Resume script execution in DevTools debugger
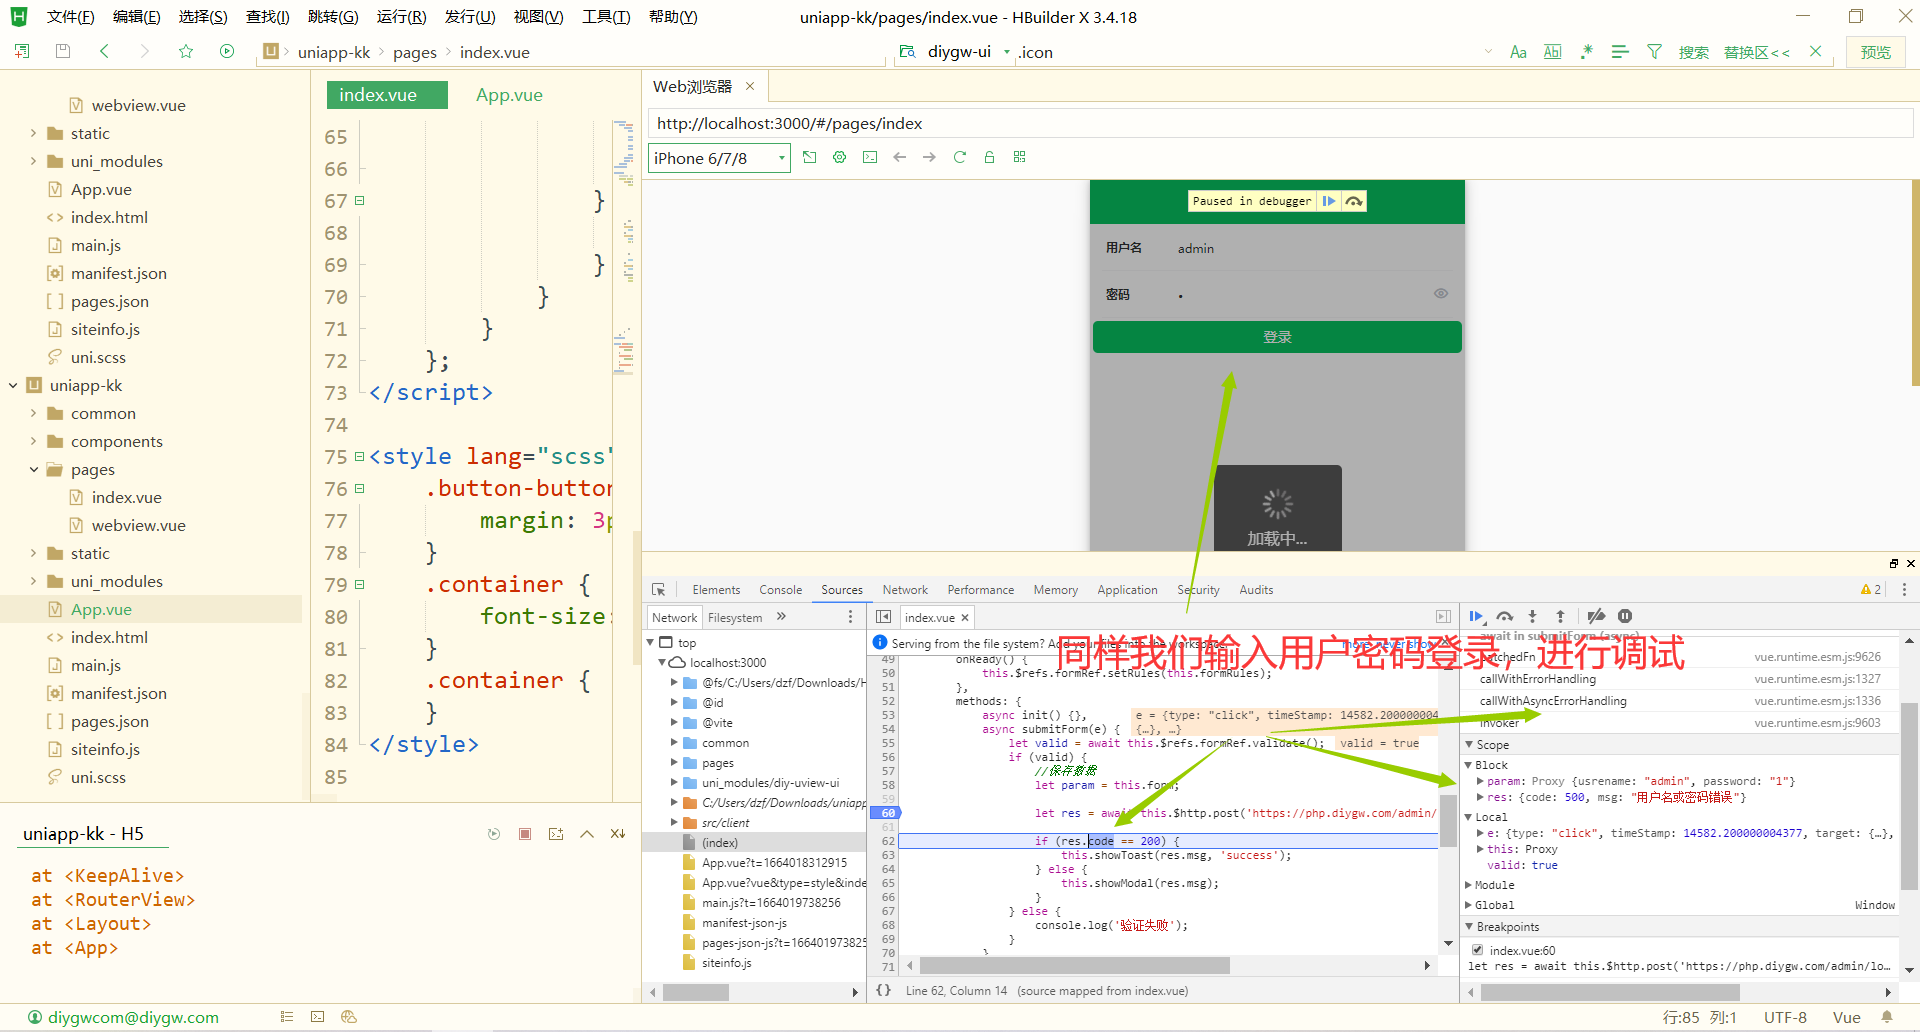This screenshot has height=1032, width=1920. [1476, 616]
